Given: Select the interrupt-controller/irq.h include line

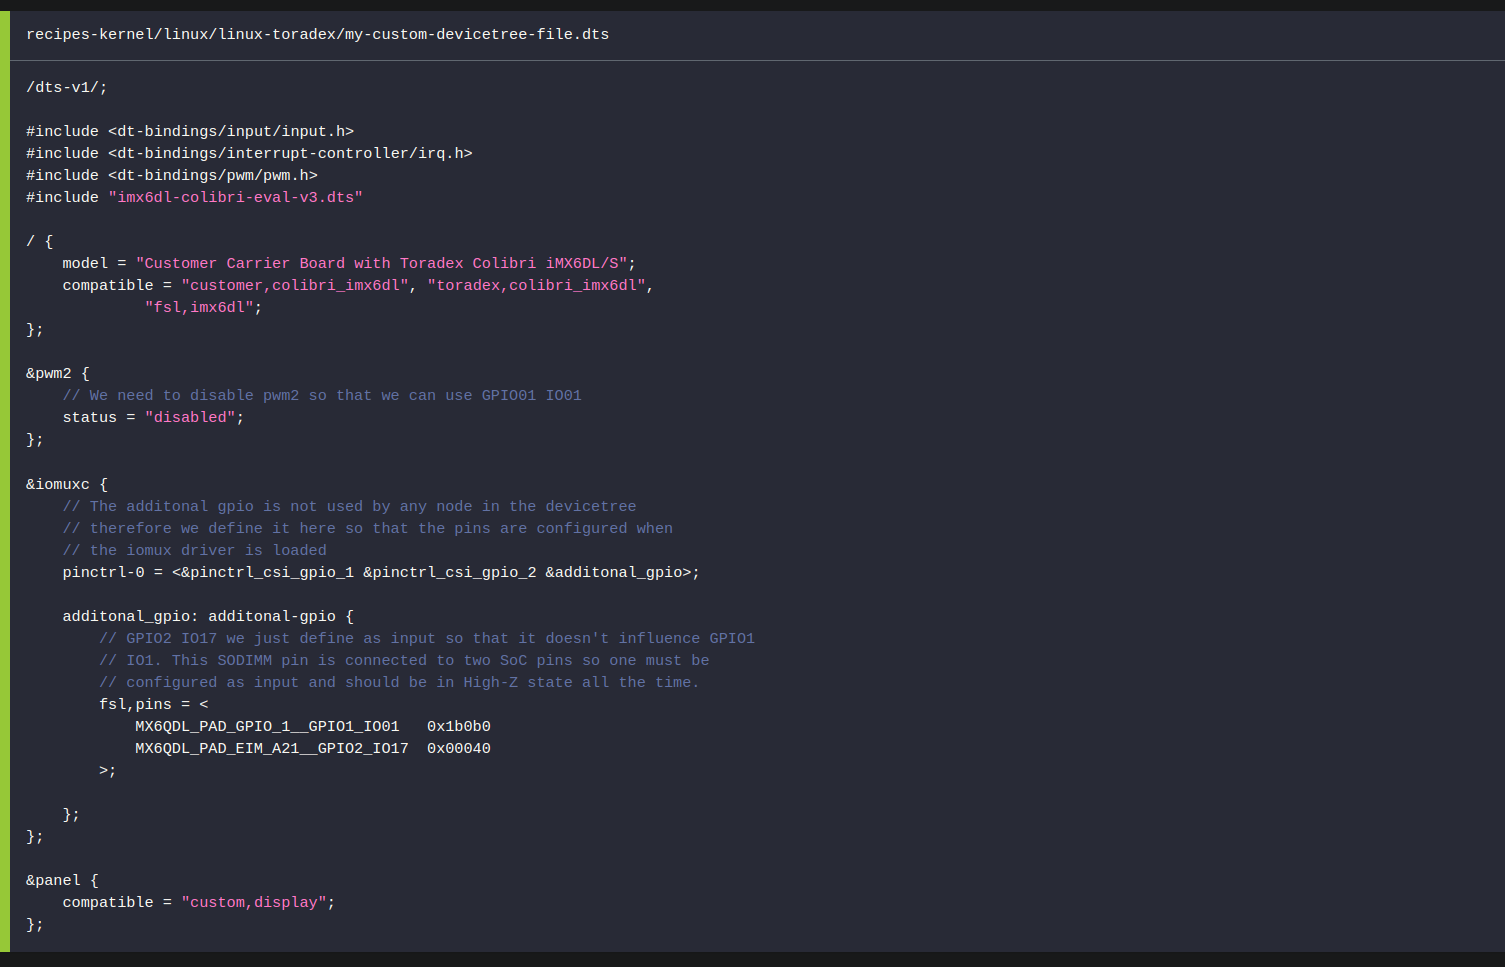Looking at the screenshot, I should pos(249,154).
